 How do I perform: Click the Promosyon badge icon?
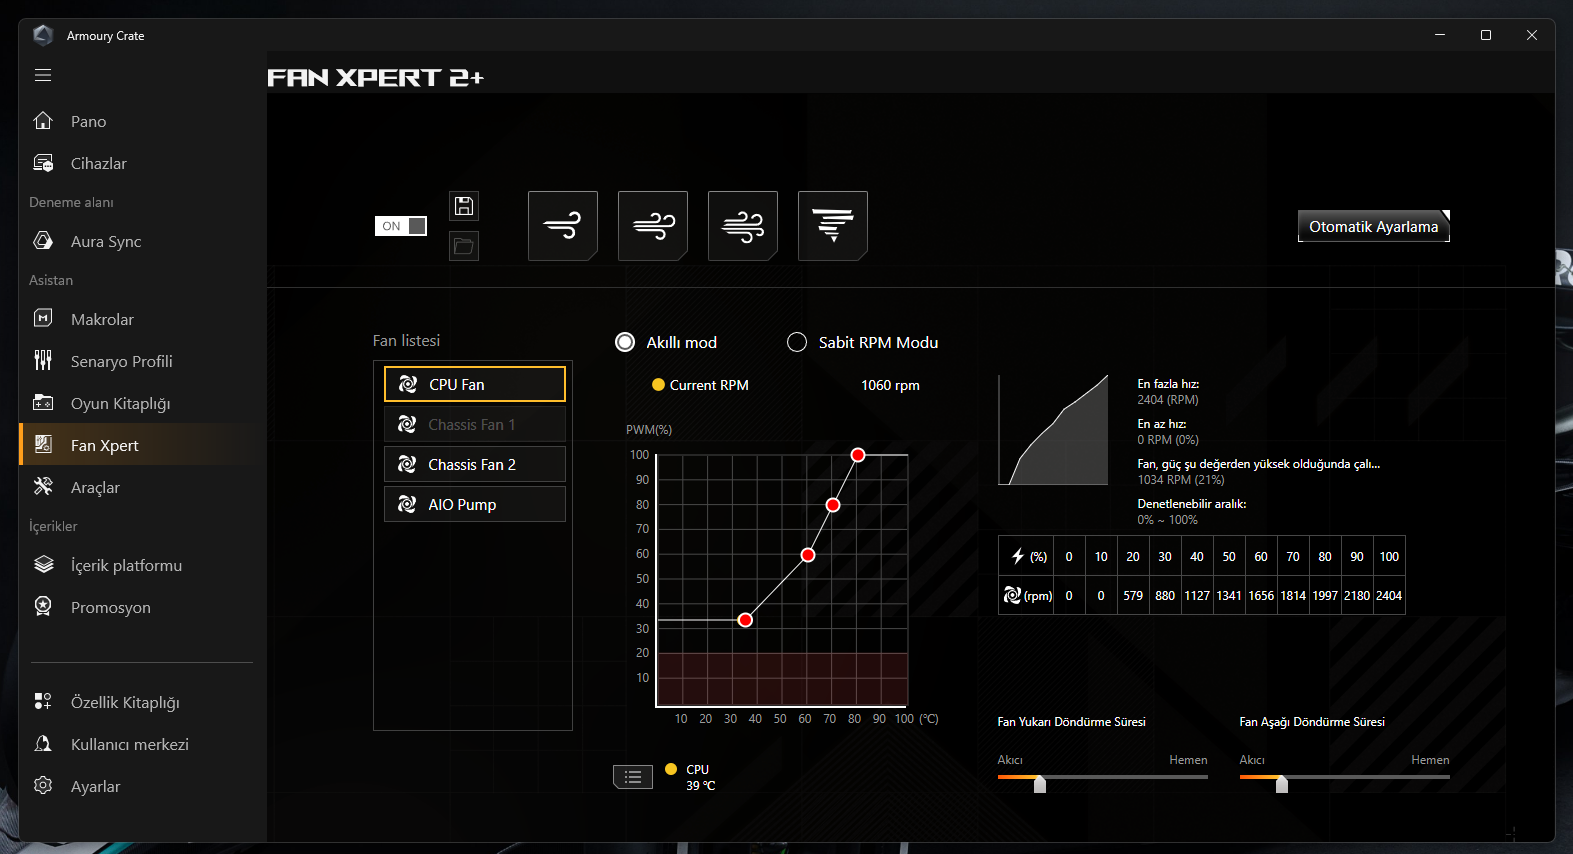click(43, 607)
